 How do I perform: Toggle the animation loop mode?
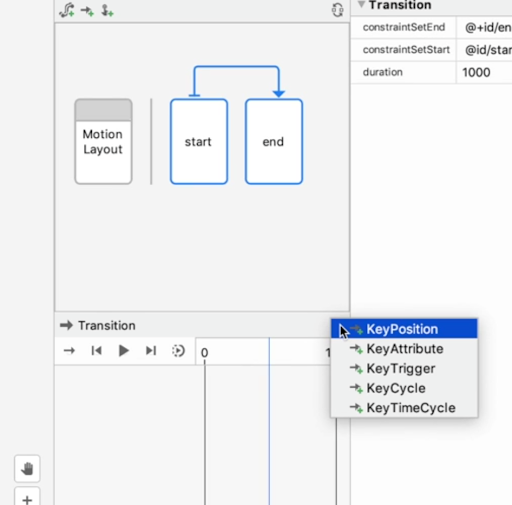(178, 351)
